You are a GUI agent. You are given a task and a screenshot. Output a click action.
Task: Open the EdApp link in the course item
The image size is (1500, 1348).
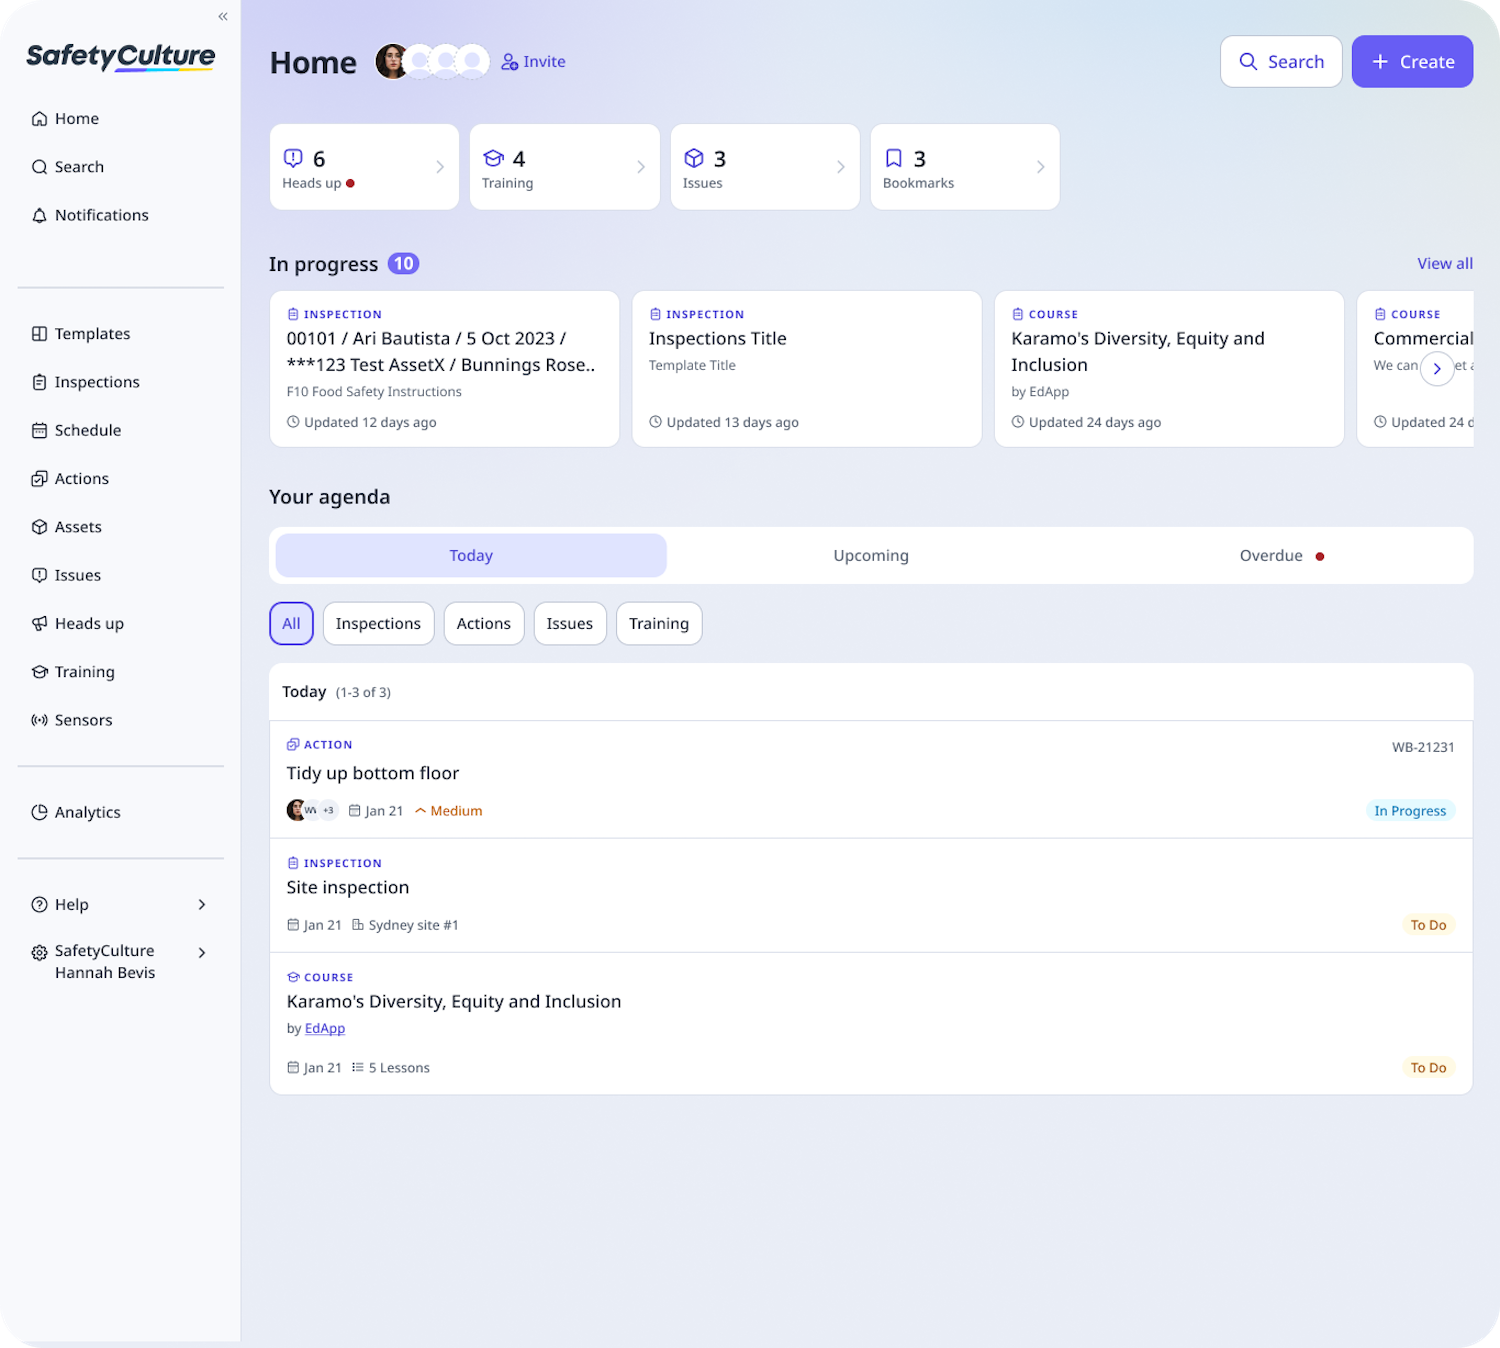click(325, 1028)
